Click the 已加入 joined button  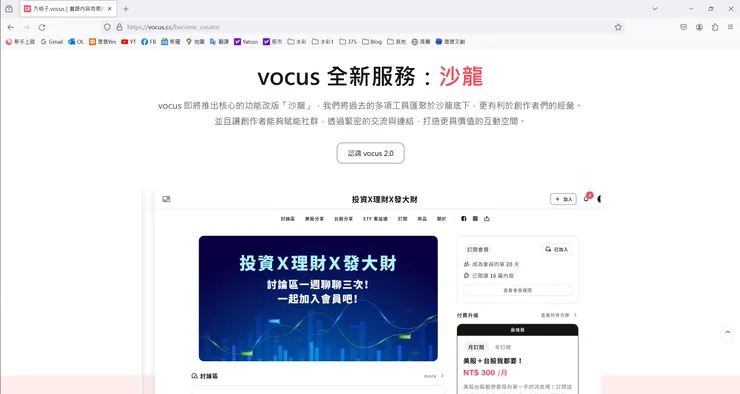557,249
